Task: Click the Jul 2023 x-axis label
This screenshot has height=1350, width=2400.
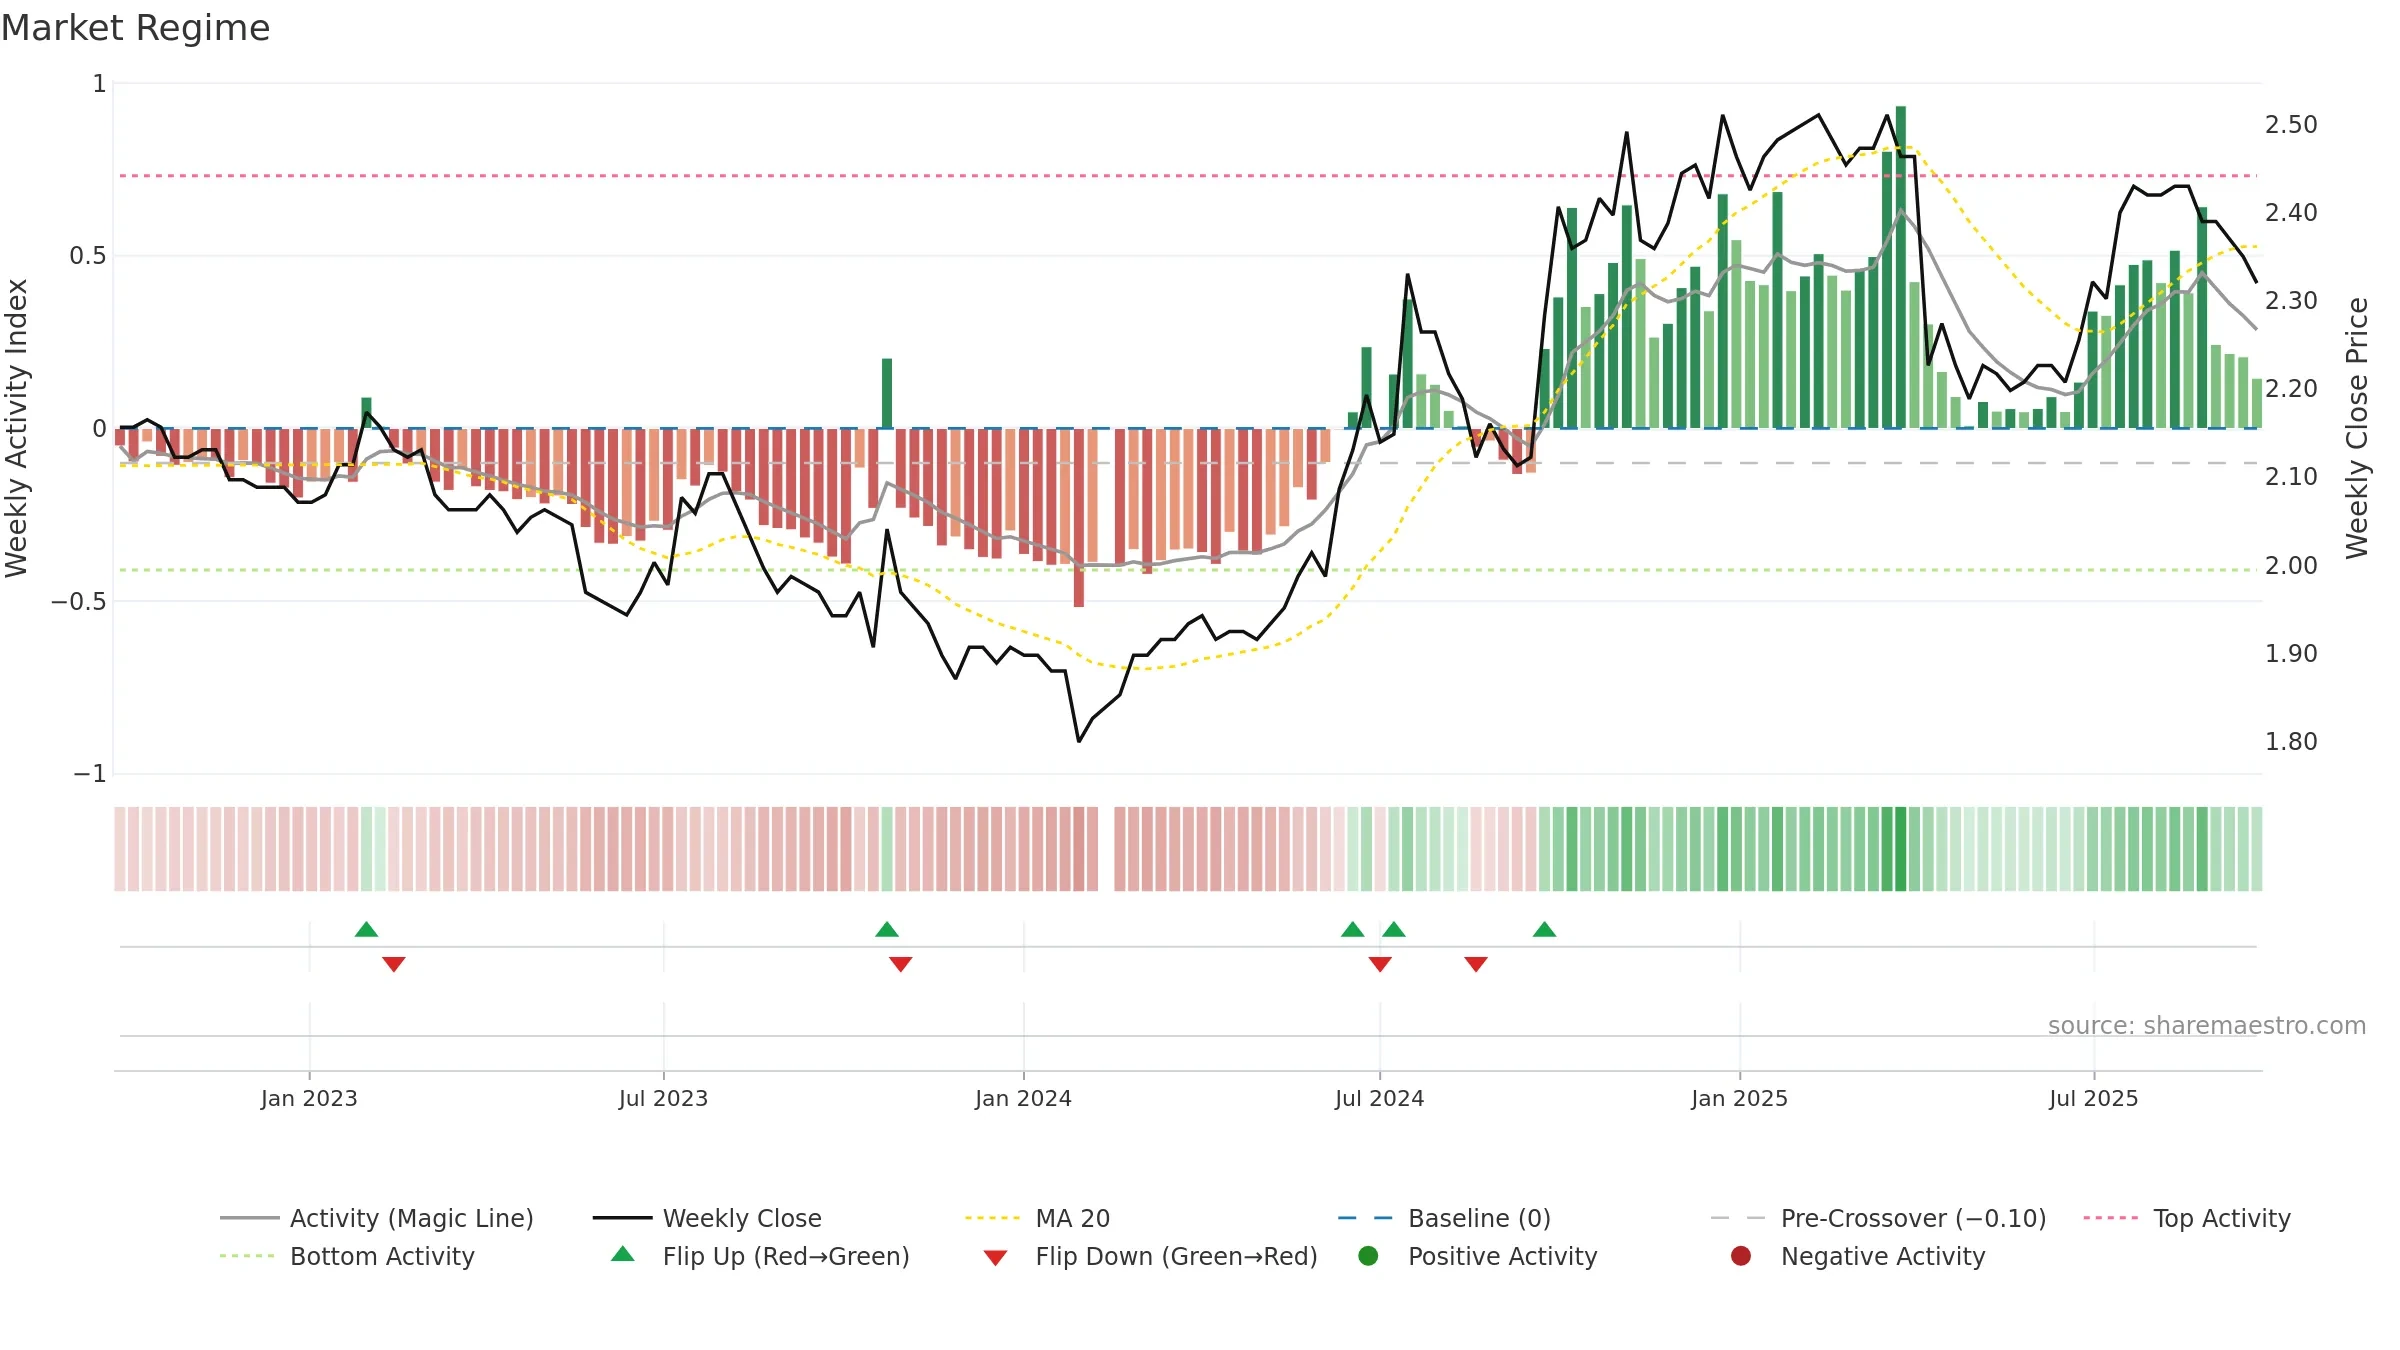Action: (663, 1098)
